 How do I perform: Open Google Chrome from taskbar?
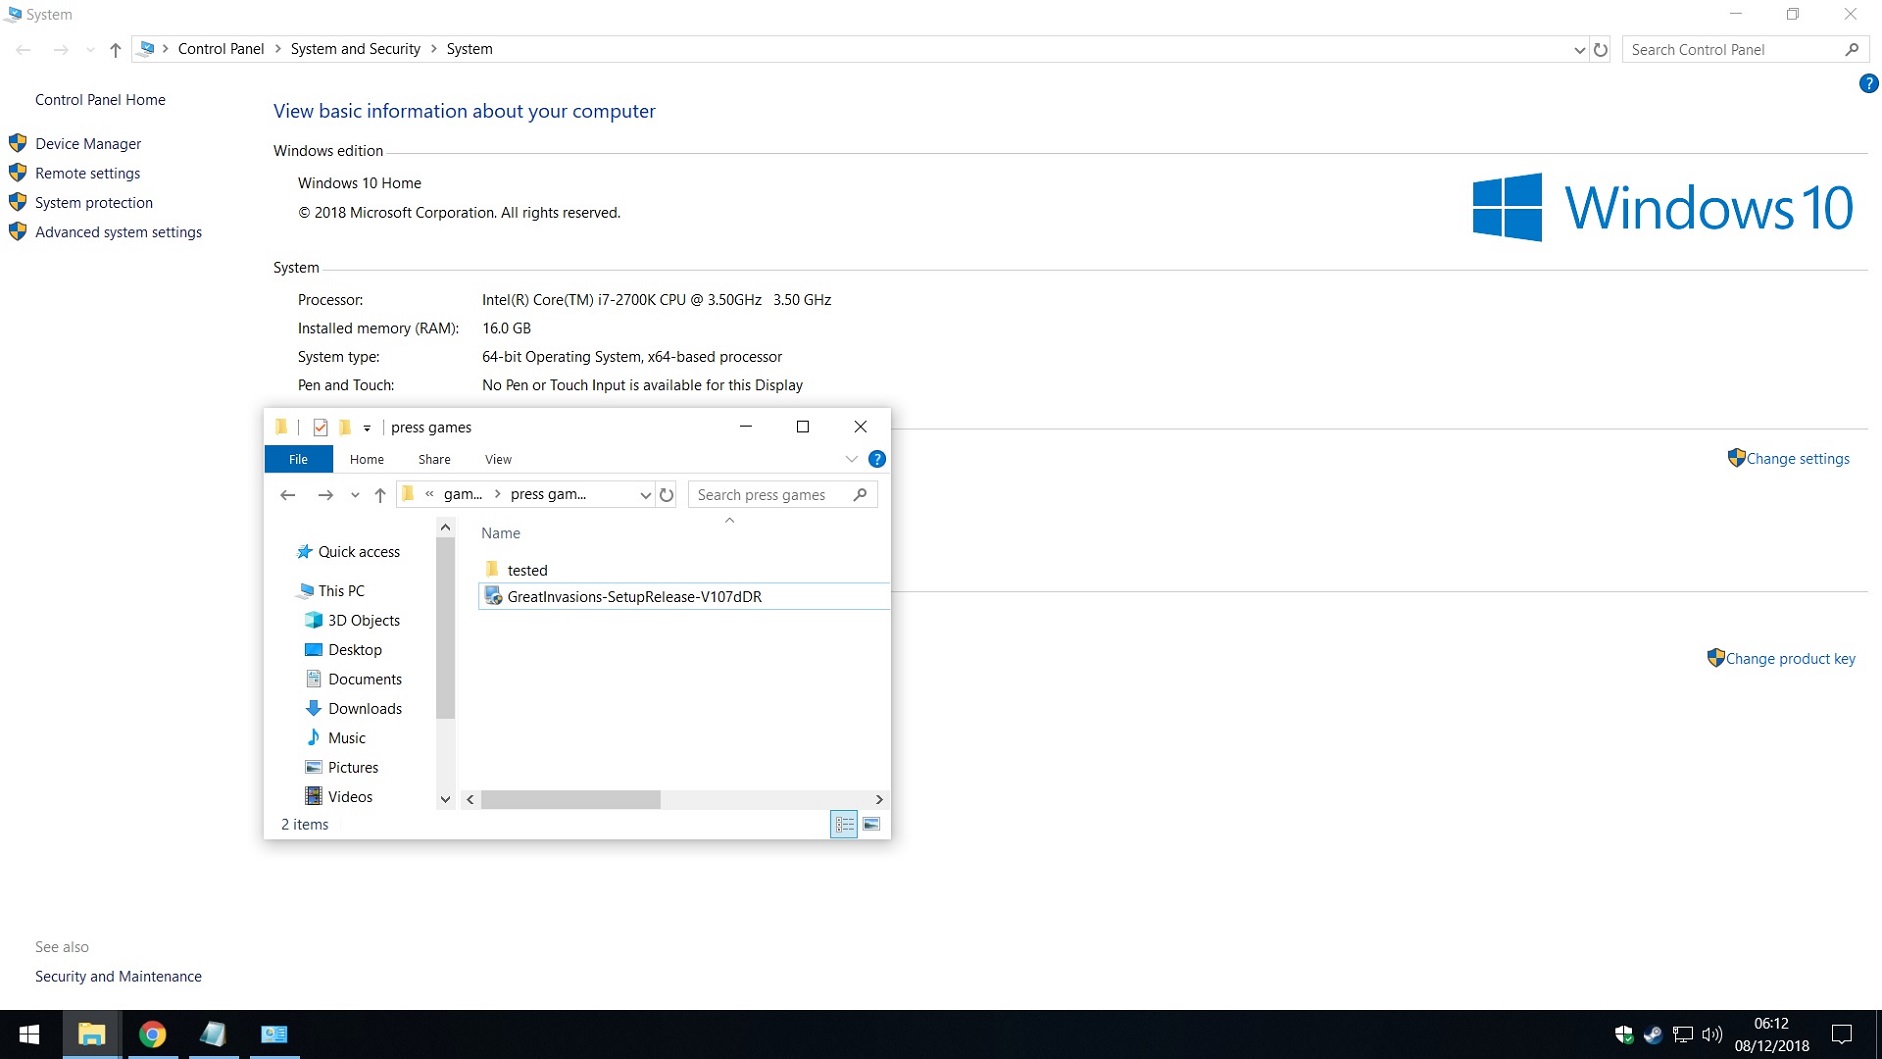coord(152,1035)
